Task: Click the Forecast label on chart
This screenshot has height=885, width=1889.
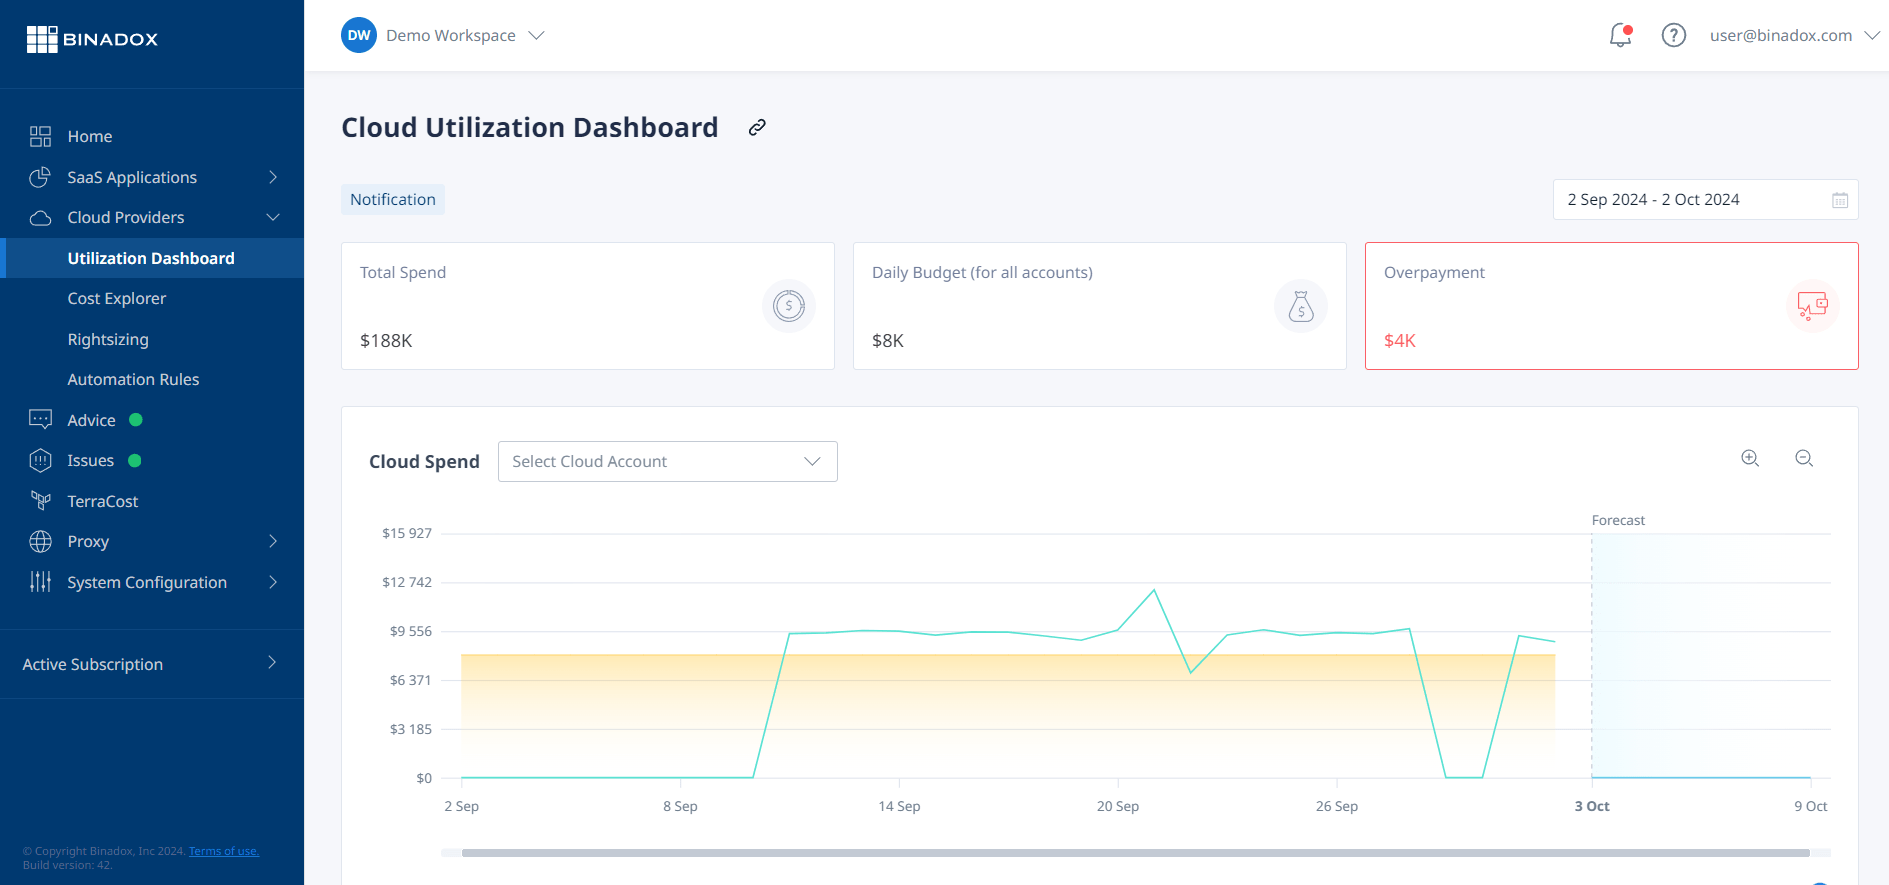Action: tap(1618, 520)
